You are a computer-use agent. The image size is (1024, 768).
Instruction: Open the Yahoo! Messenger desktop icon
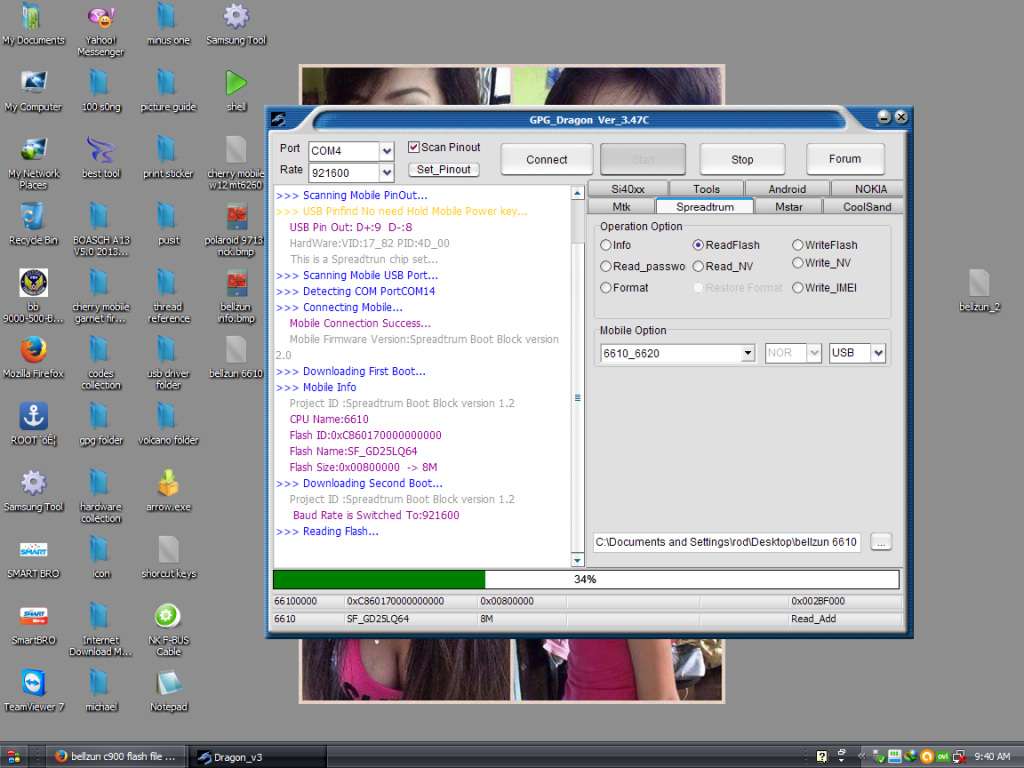99,18
